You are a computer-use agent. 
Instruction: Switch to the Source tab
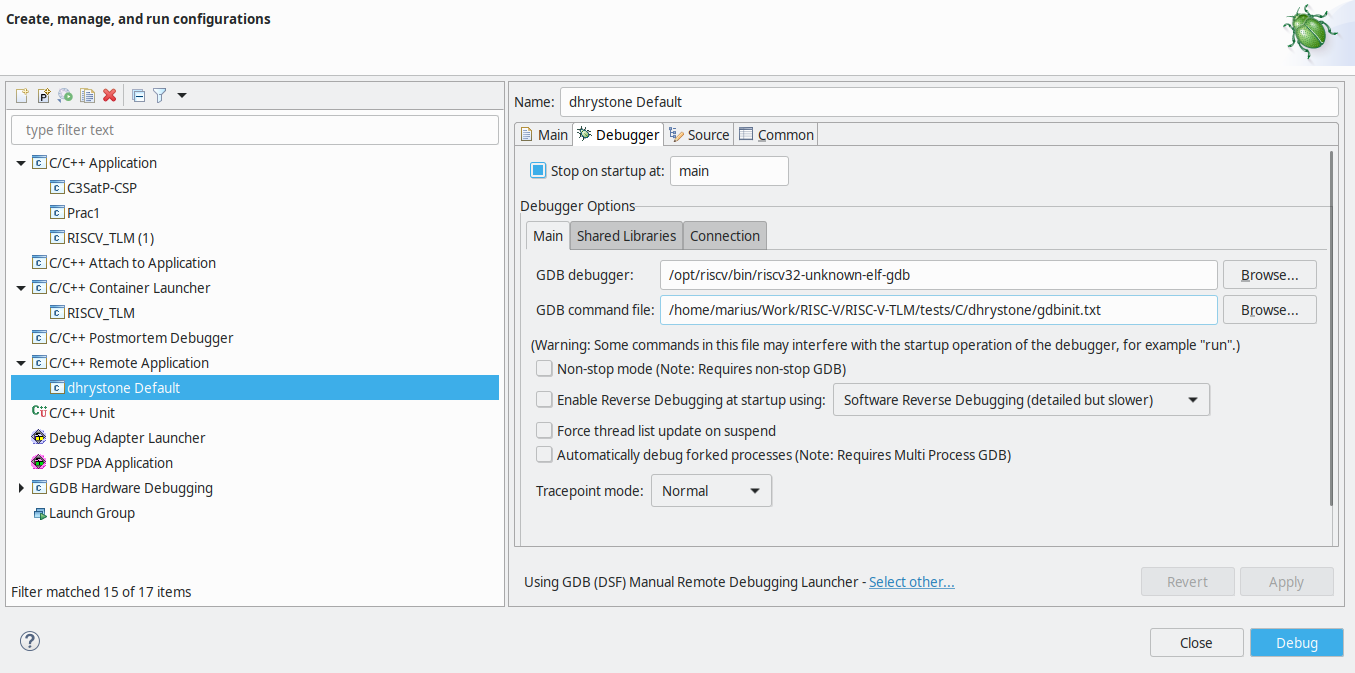pos(699,134)
